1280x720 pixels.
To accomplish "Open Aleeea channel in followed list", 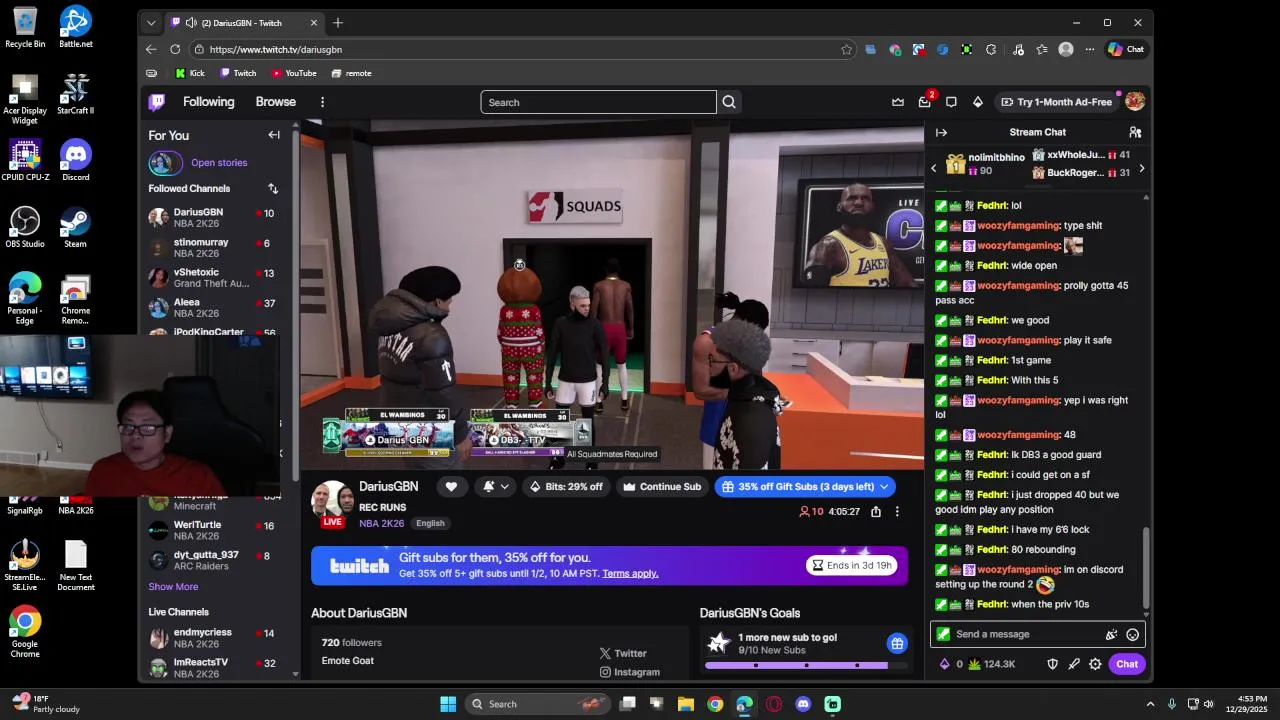I will coord(212,308).
